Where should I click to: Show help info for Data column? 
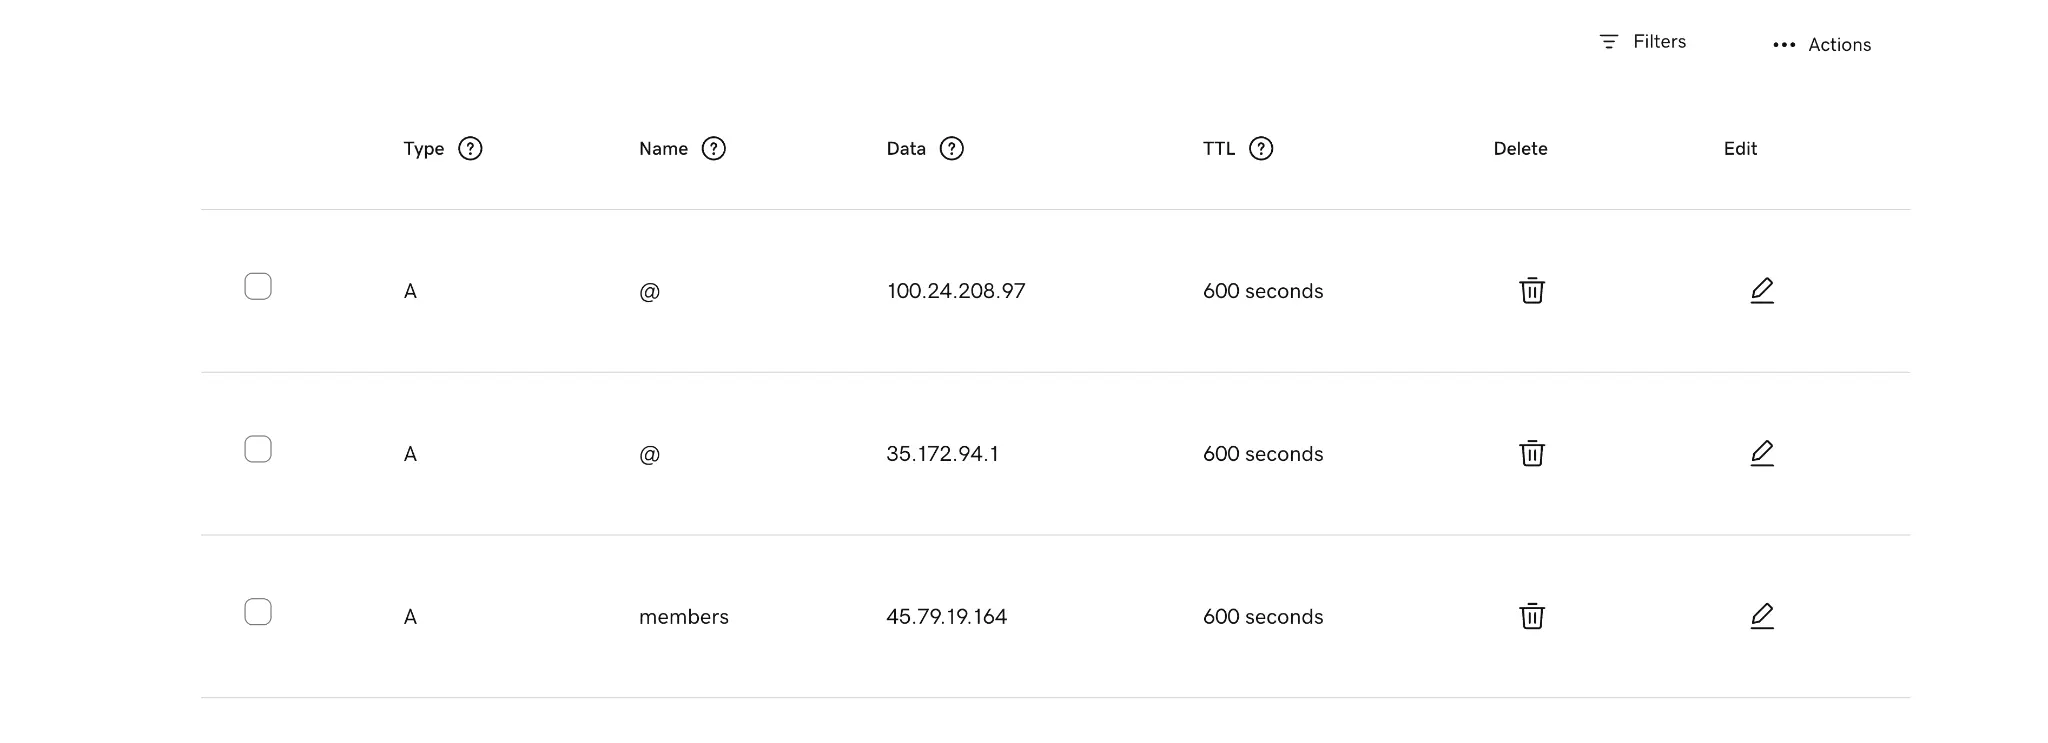click(x=952, y=149)
